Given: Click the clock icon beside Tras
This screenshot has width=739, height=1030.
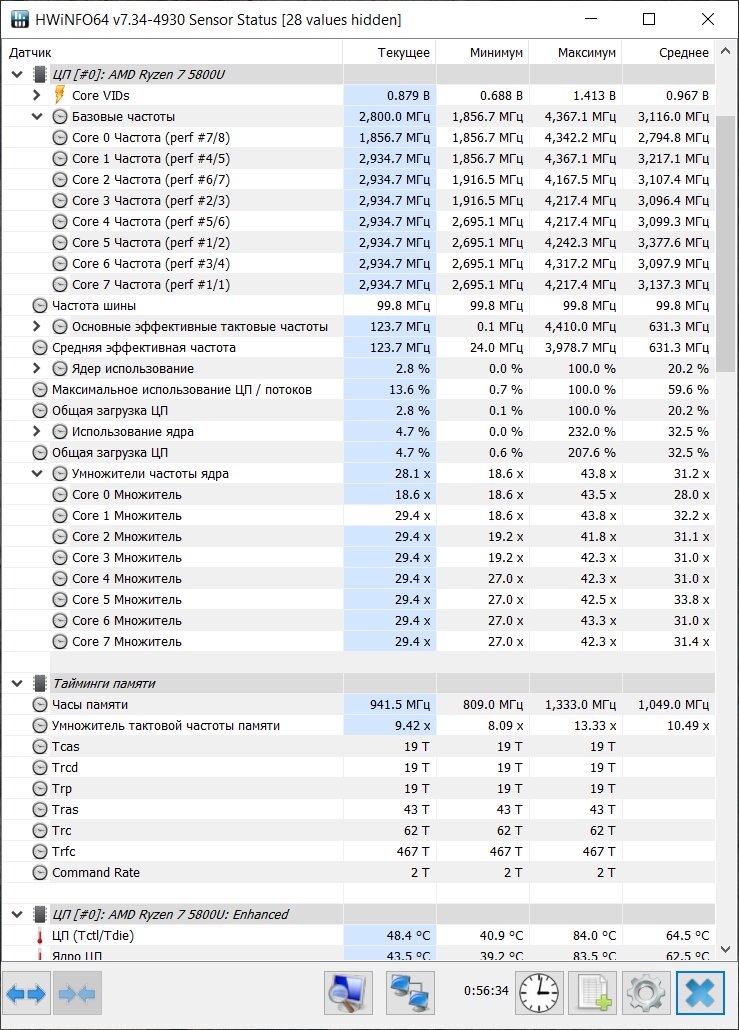Looking at the screenshot, I should pos(40,809).
